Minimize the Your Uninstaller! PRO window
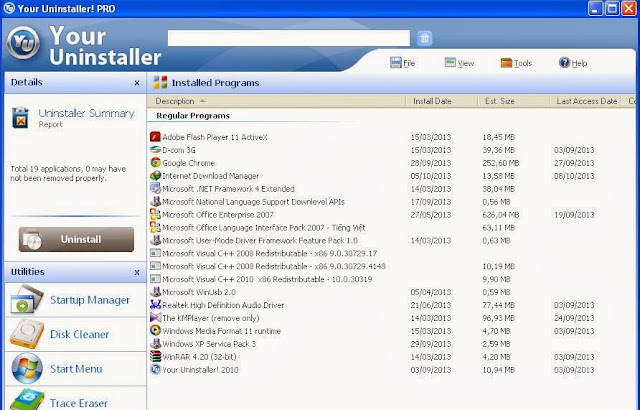 [x=596, y=8]
